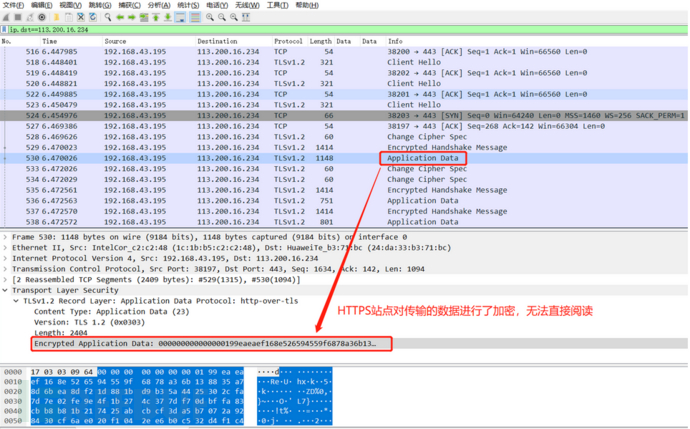Open the 统计(S) menu
This screenshot has width=690, height=429.
(x=188, y=5)
